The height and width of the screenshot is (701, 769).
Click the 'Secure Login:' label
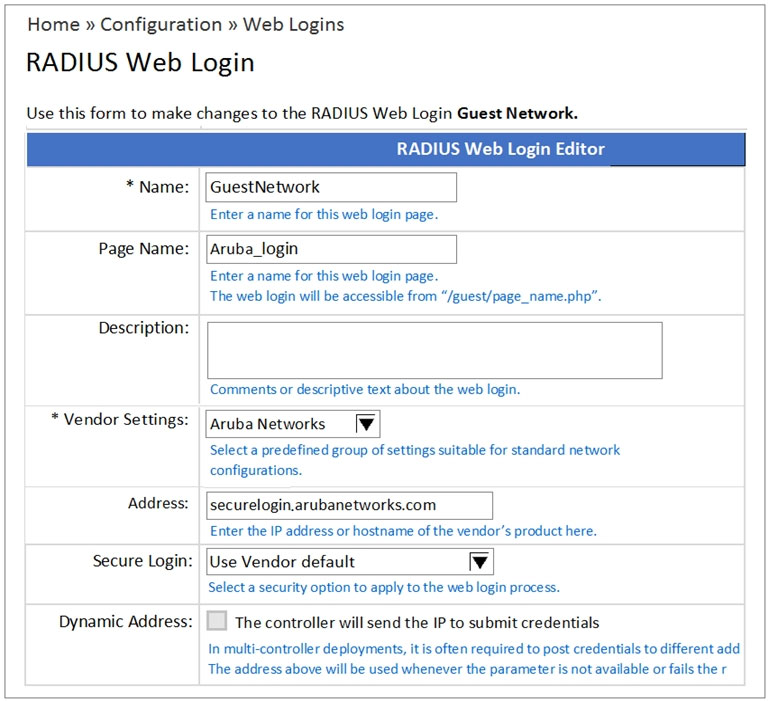[x=143, y=561]
